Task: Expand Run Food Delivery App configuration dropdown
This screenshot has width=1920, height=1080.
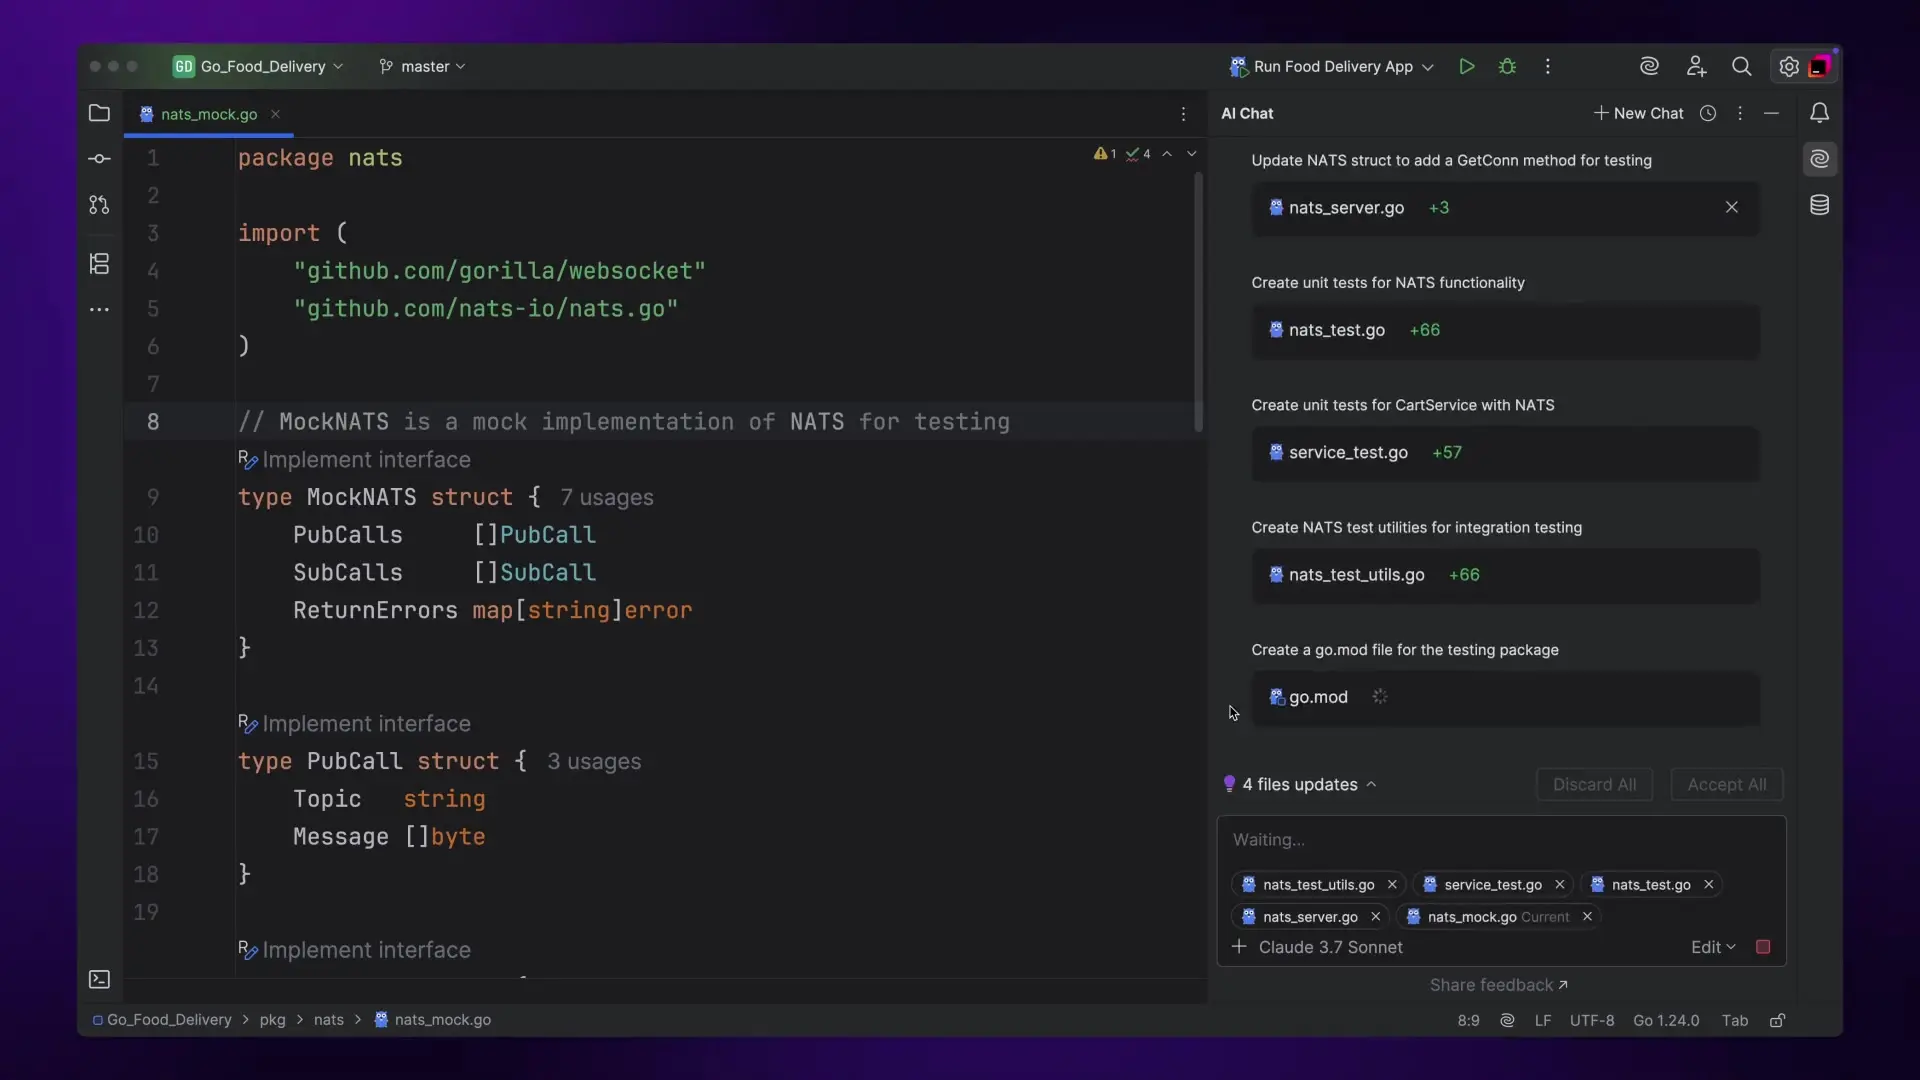Action: click(x=1331, y=66)
